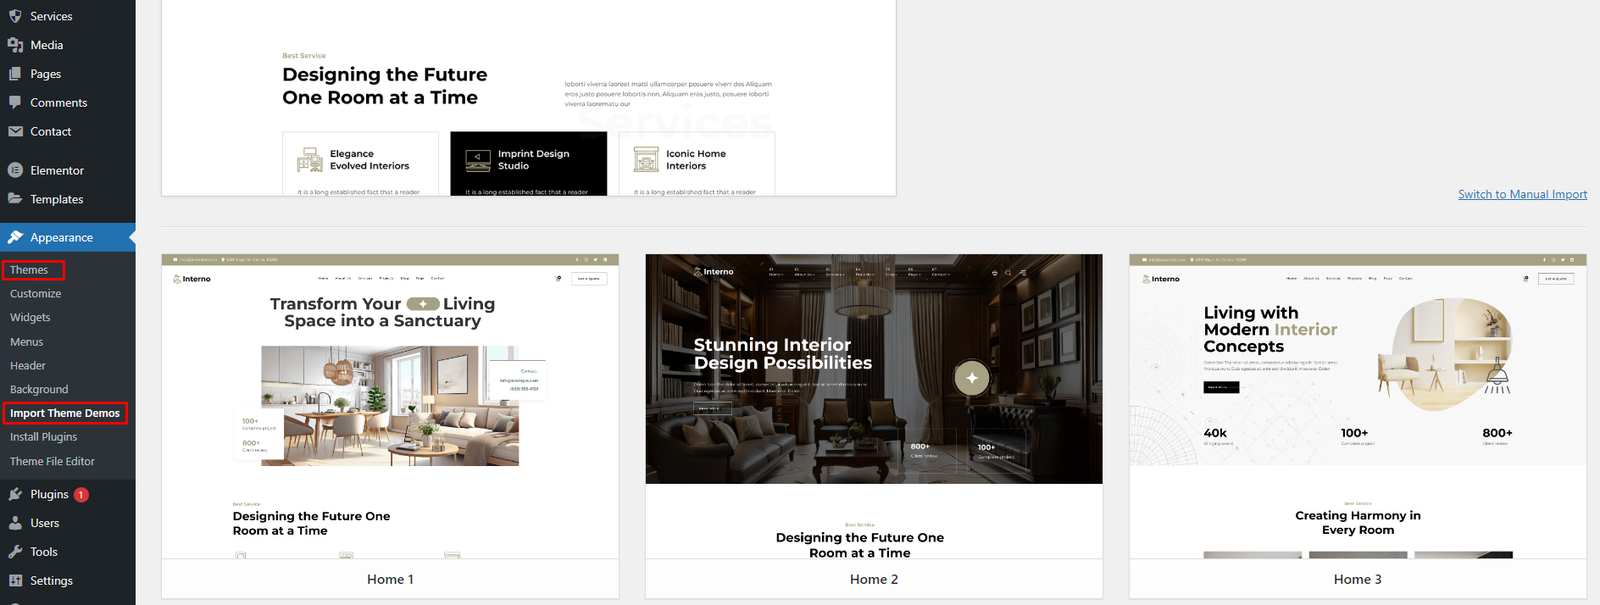
Task: Click the Media icon in sidebar
Action: [15, 45]
